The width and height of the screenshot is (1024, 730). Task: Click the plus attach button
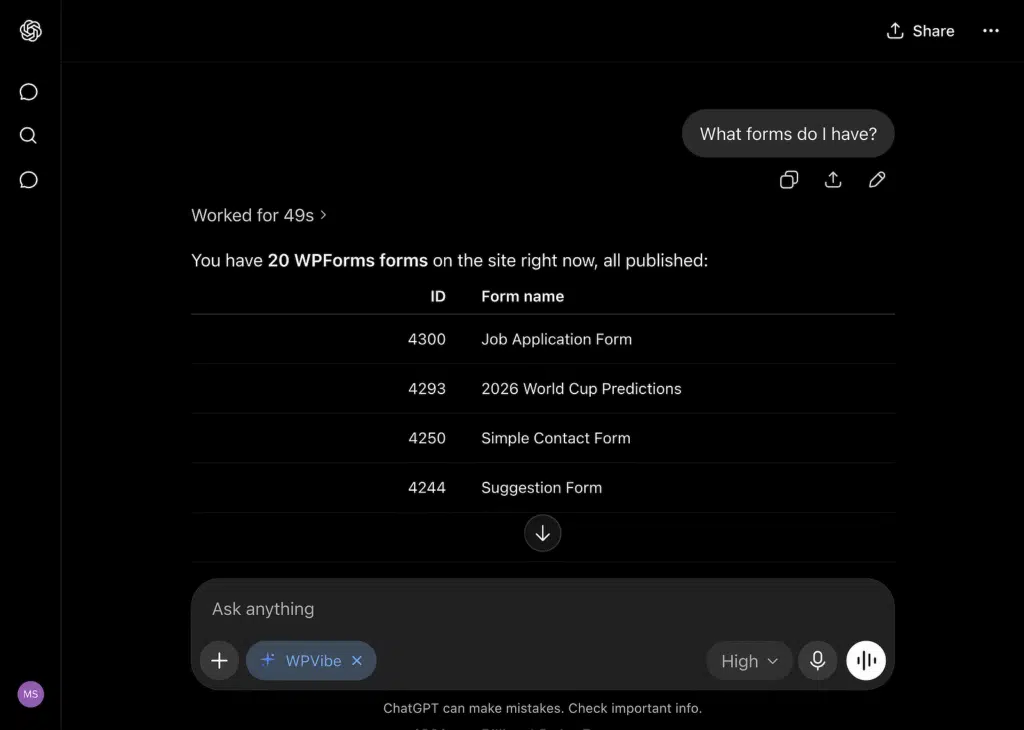click(219, 661)
